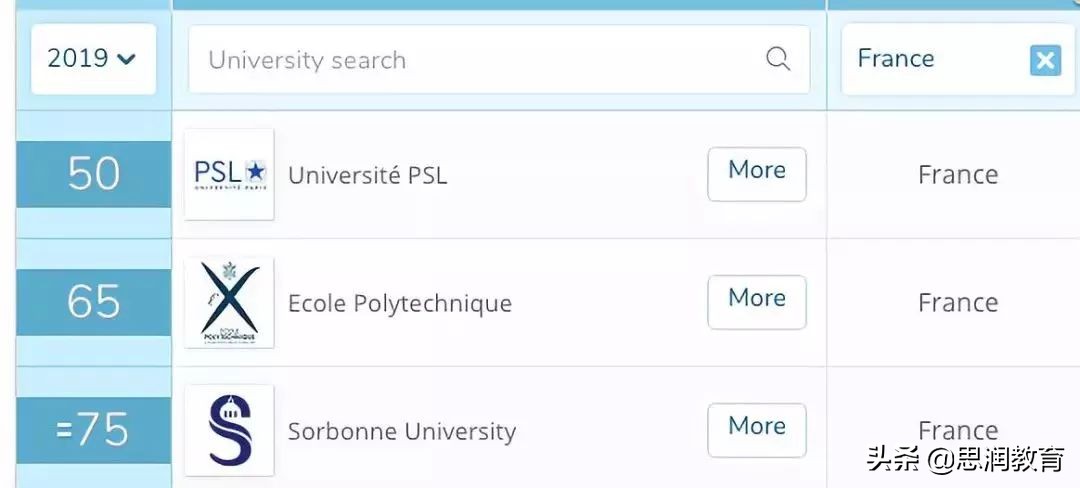Open the Ecole Polytechnique name link
Viewport: 1080px width, 488px height.
[x=399, y=303]
